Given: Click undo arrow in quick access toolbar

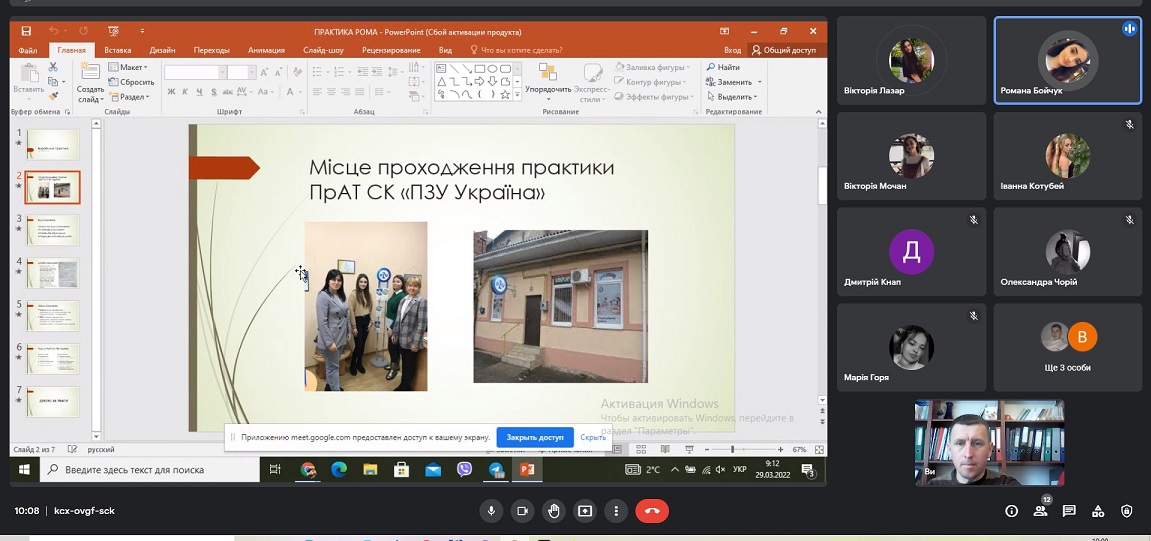Looking at the screenshot, I should click(x=54, y=32).
